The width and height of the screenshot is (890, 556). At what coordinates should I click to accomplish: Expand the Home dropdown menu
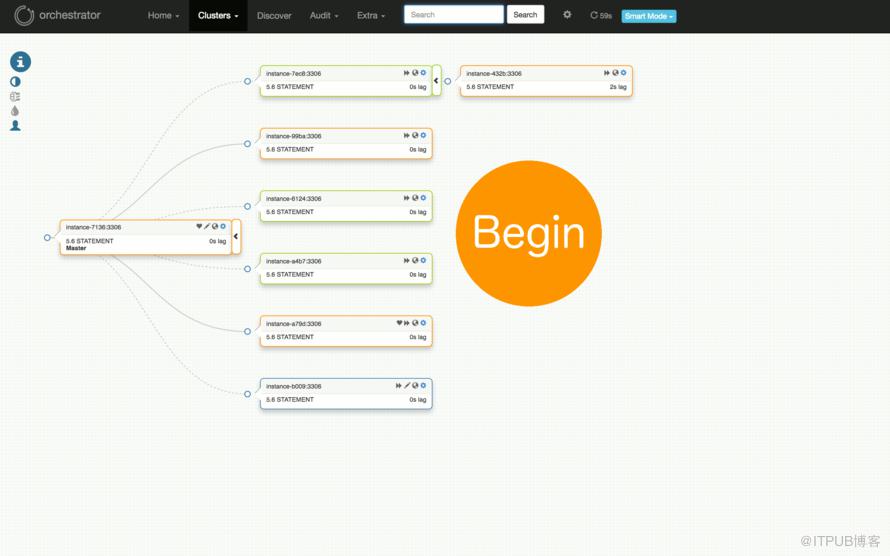click(x=163, y=15)
